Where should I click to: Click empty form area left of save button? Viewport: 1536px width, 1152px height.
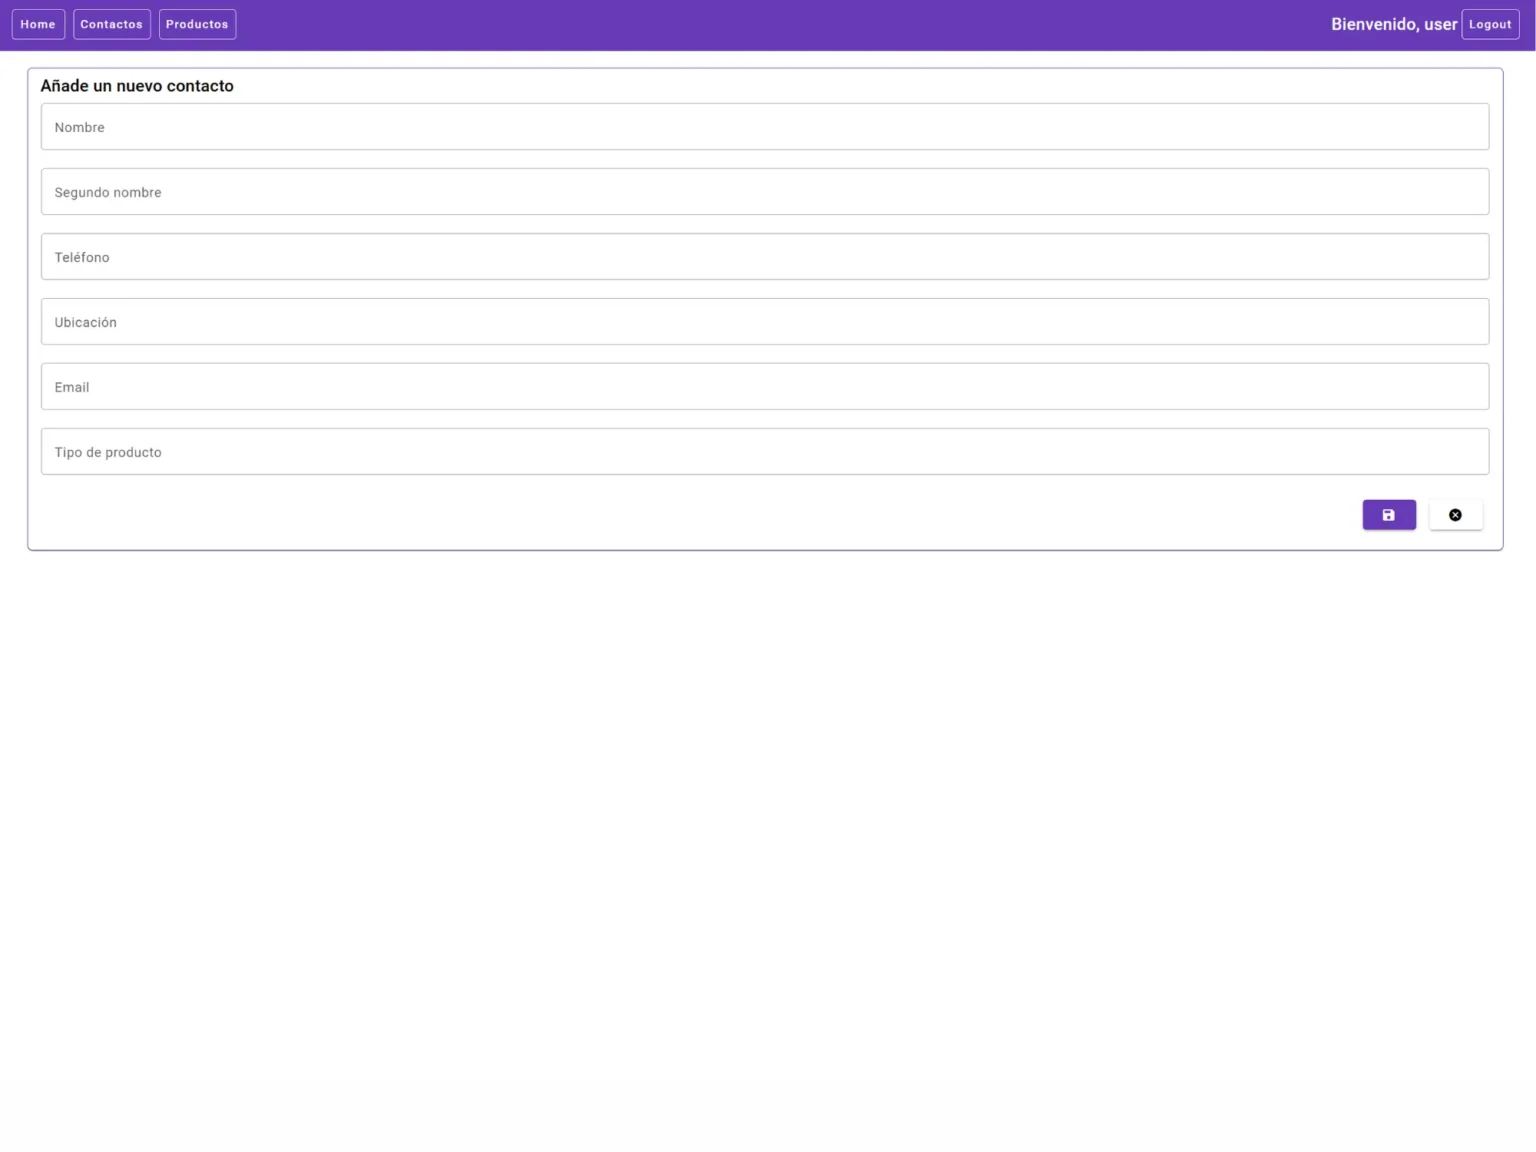pyautogui.click(x=700, y=514)
